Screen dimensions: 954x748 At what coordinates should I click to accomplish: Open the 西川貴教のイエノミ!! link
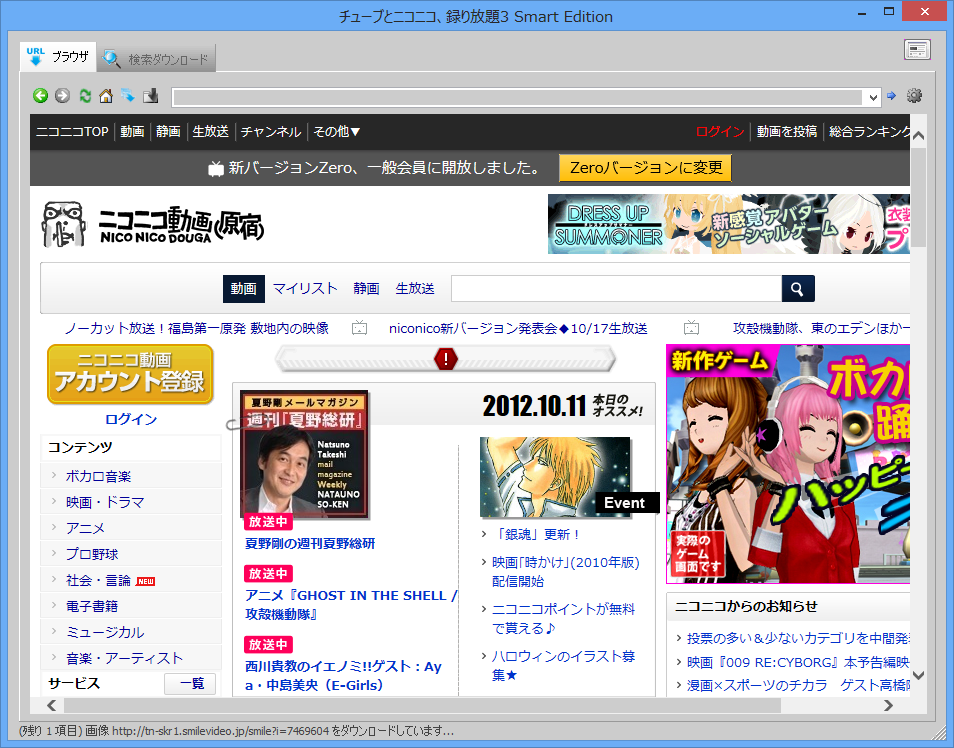tap(343, 676)
